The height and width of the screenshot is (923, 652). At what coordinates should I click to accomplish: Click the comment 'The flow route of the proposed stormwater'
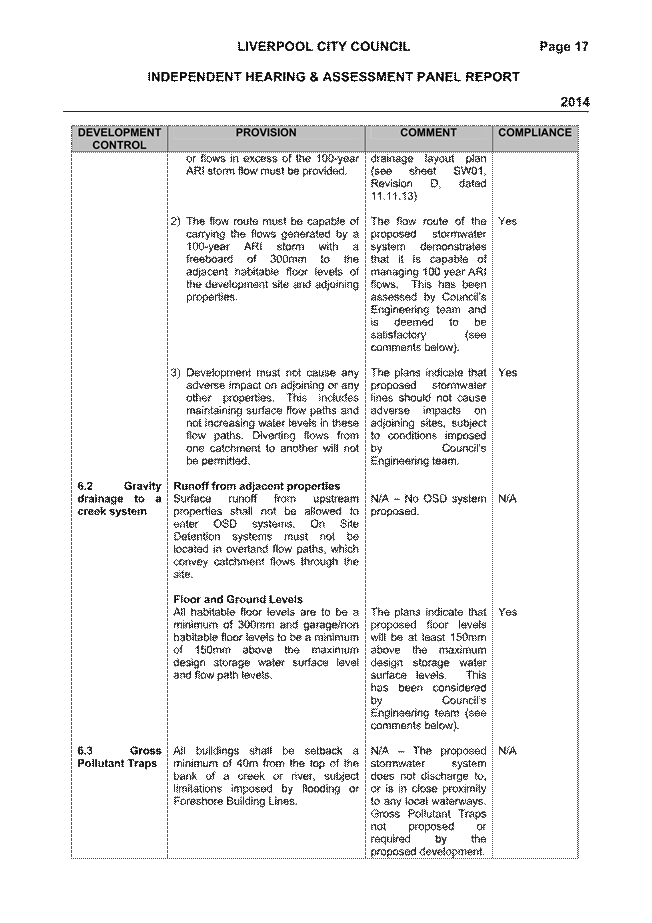[x=428, y=284]
